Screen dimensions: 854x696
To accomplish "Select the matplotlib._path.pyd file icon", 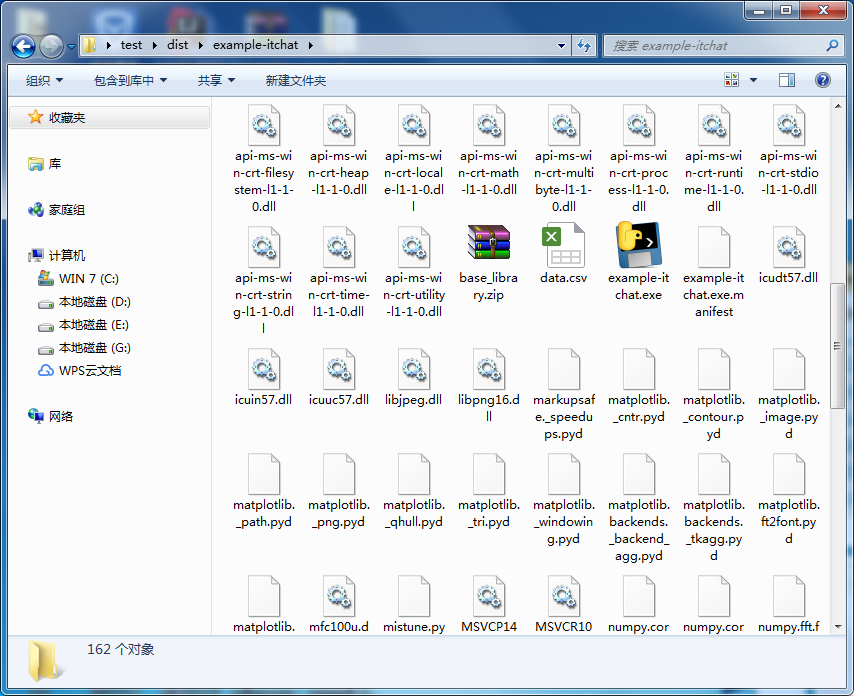I will 264,474.
